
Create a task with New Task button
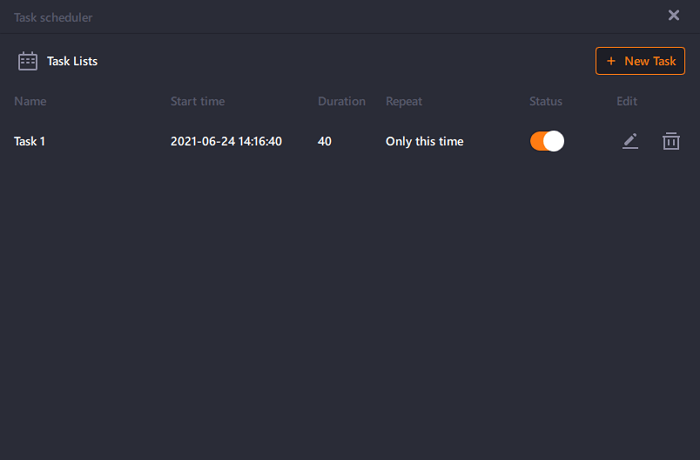640,61
